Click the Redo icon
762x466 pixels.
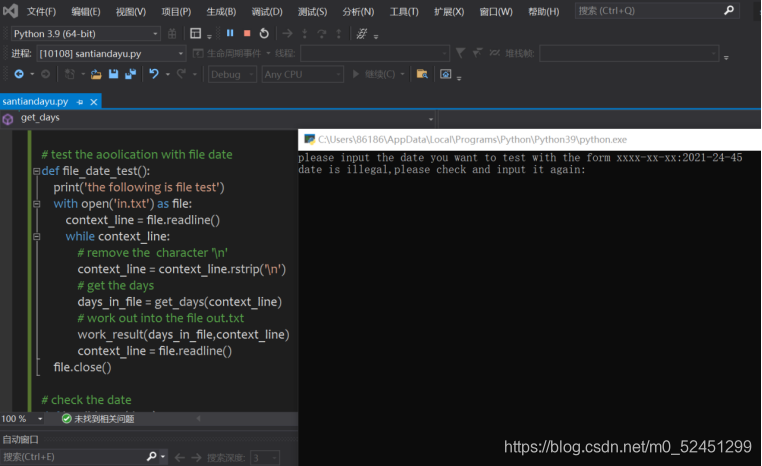181,74
